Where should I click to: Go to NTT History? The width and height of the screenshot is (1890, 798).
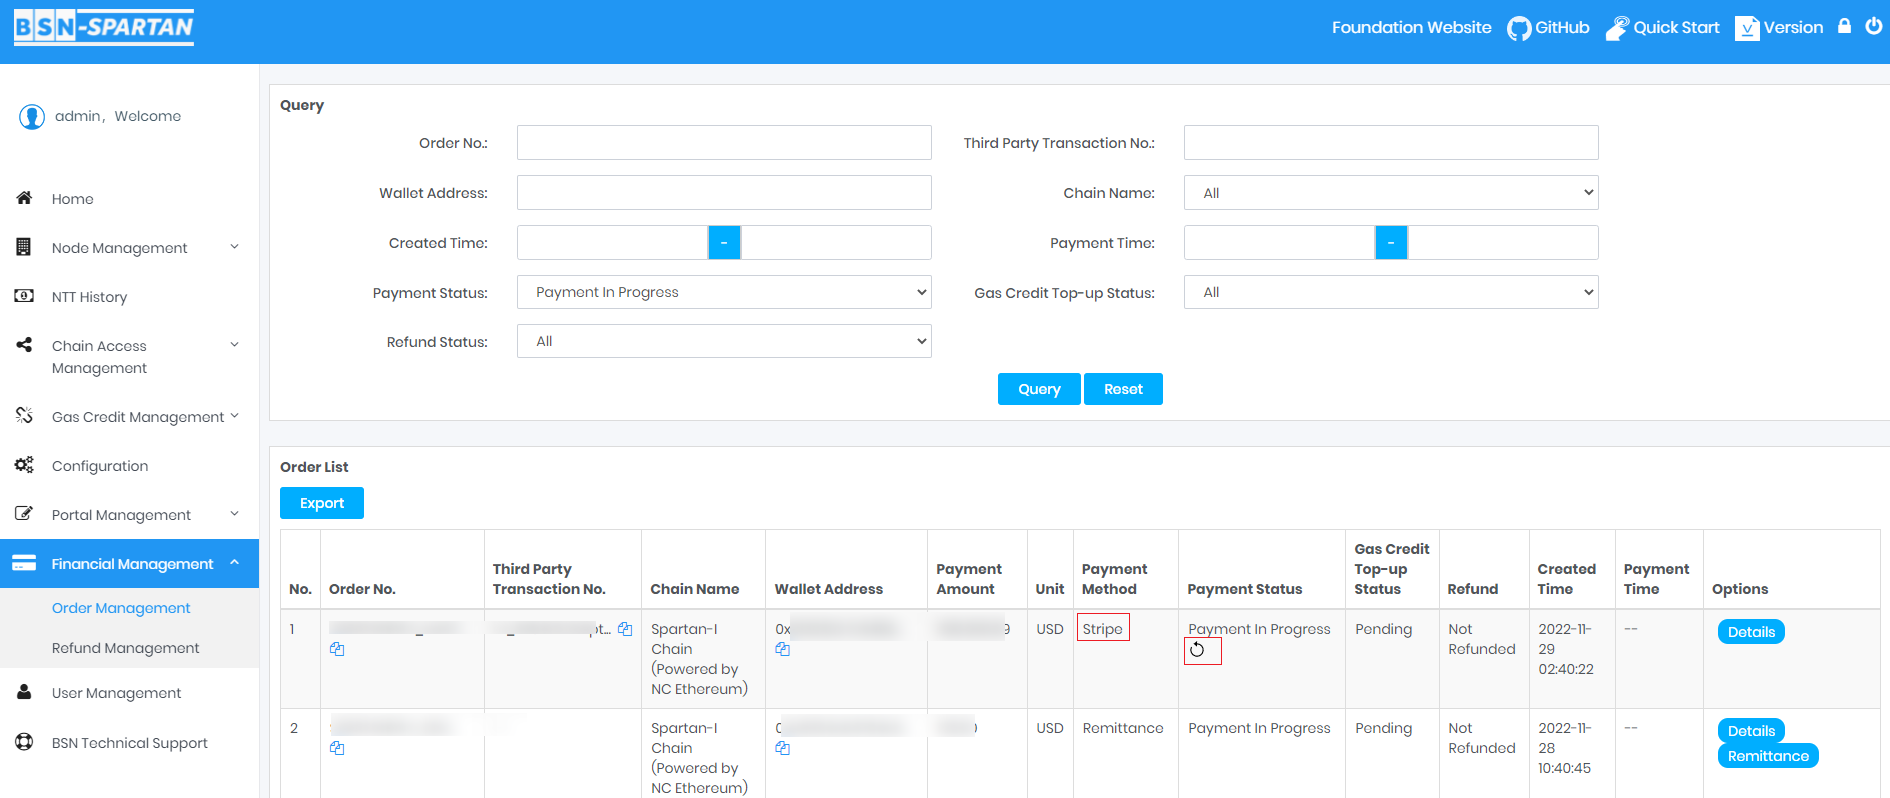point(89,297)
